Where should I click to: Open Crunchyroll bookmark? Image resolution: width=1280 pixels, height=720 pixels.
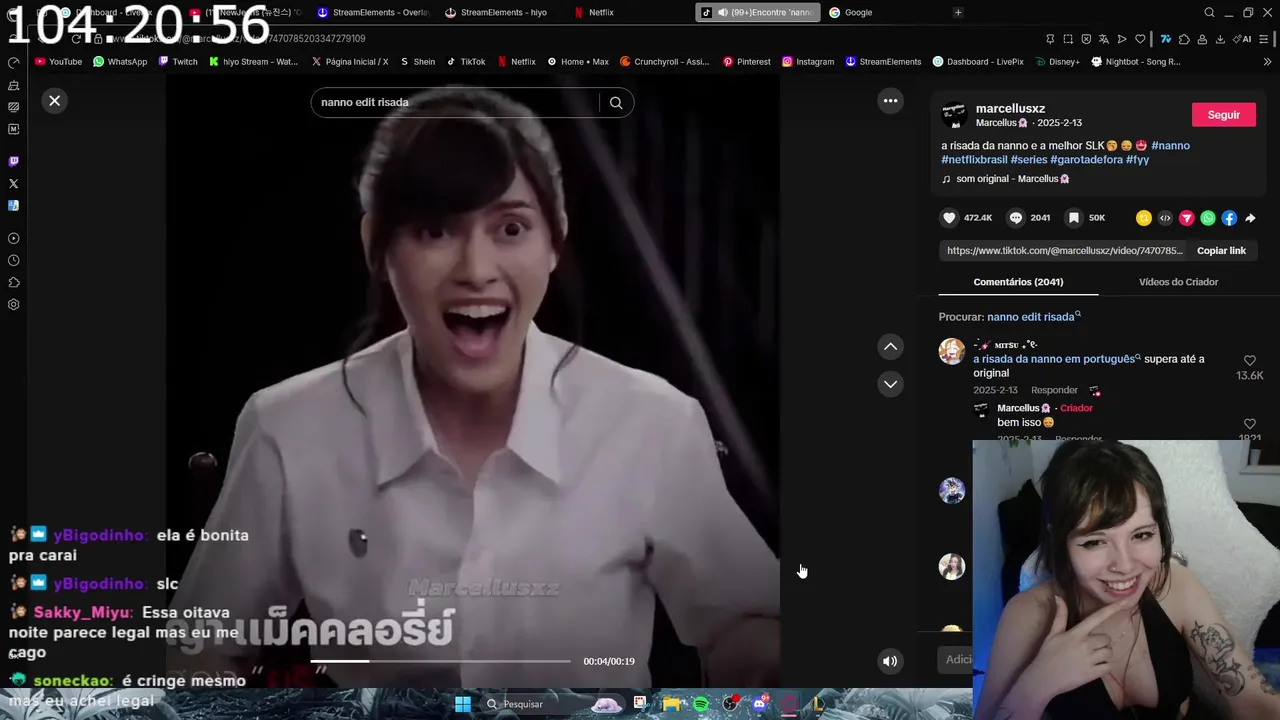coord(665,61)
